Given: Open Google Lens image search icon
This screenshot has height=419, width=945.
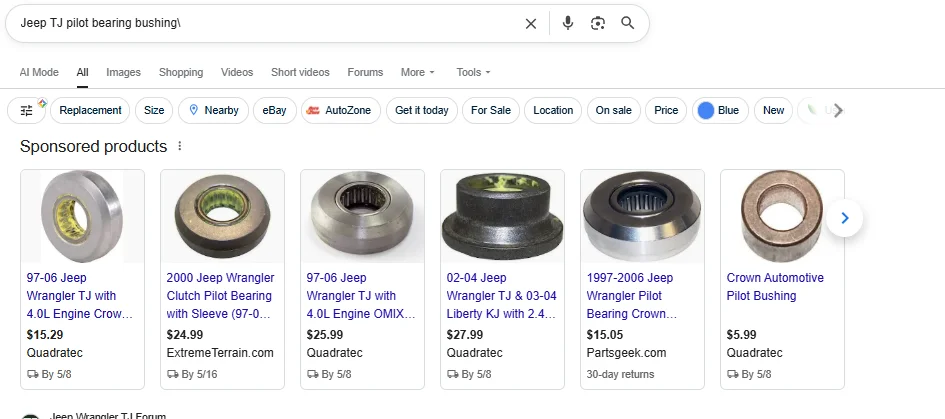Looking at the screenshot, I should (x=597, y=24).
